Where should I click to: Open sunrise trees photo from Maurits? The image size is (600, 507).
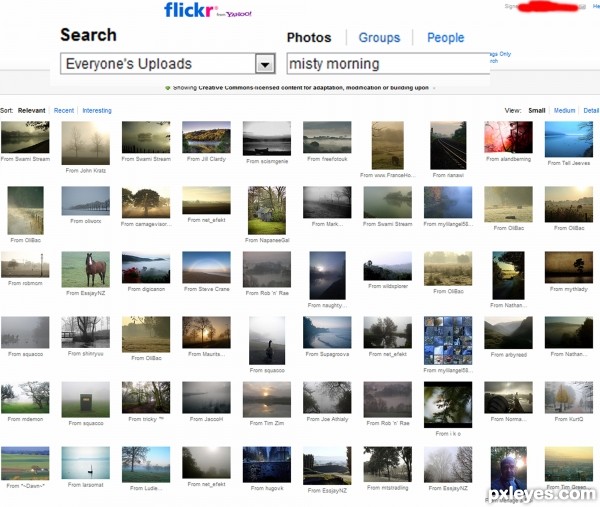[x=206, y=332]
